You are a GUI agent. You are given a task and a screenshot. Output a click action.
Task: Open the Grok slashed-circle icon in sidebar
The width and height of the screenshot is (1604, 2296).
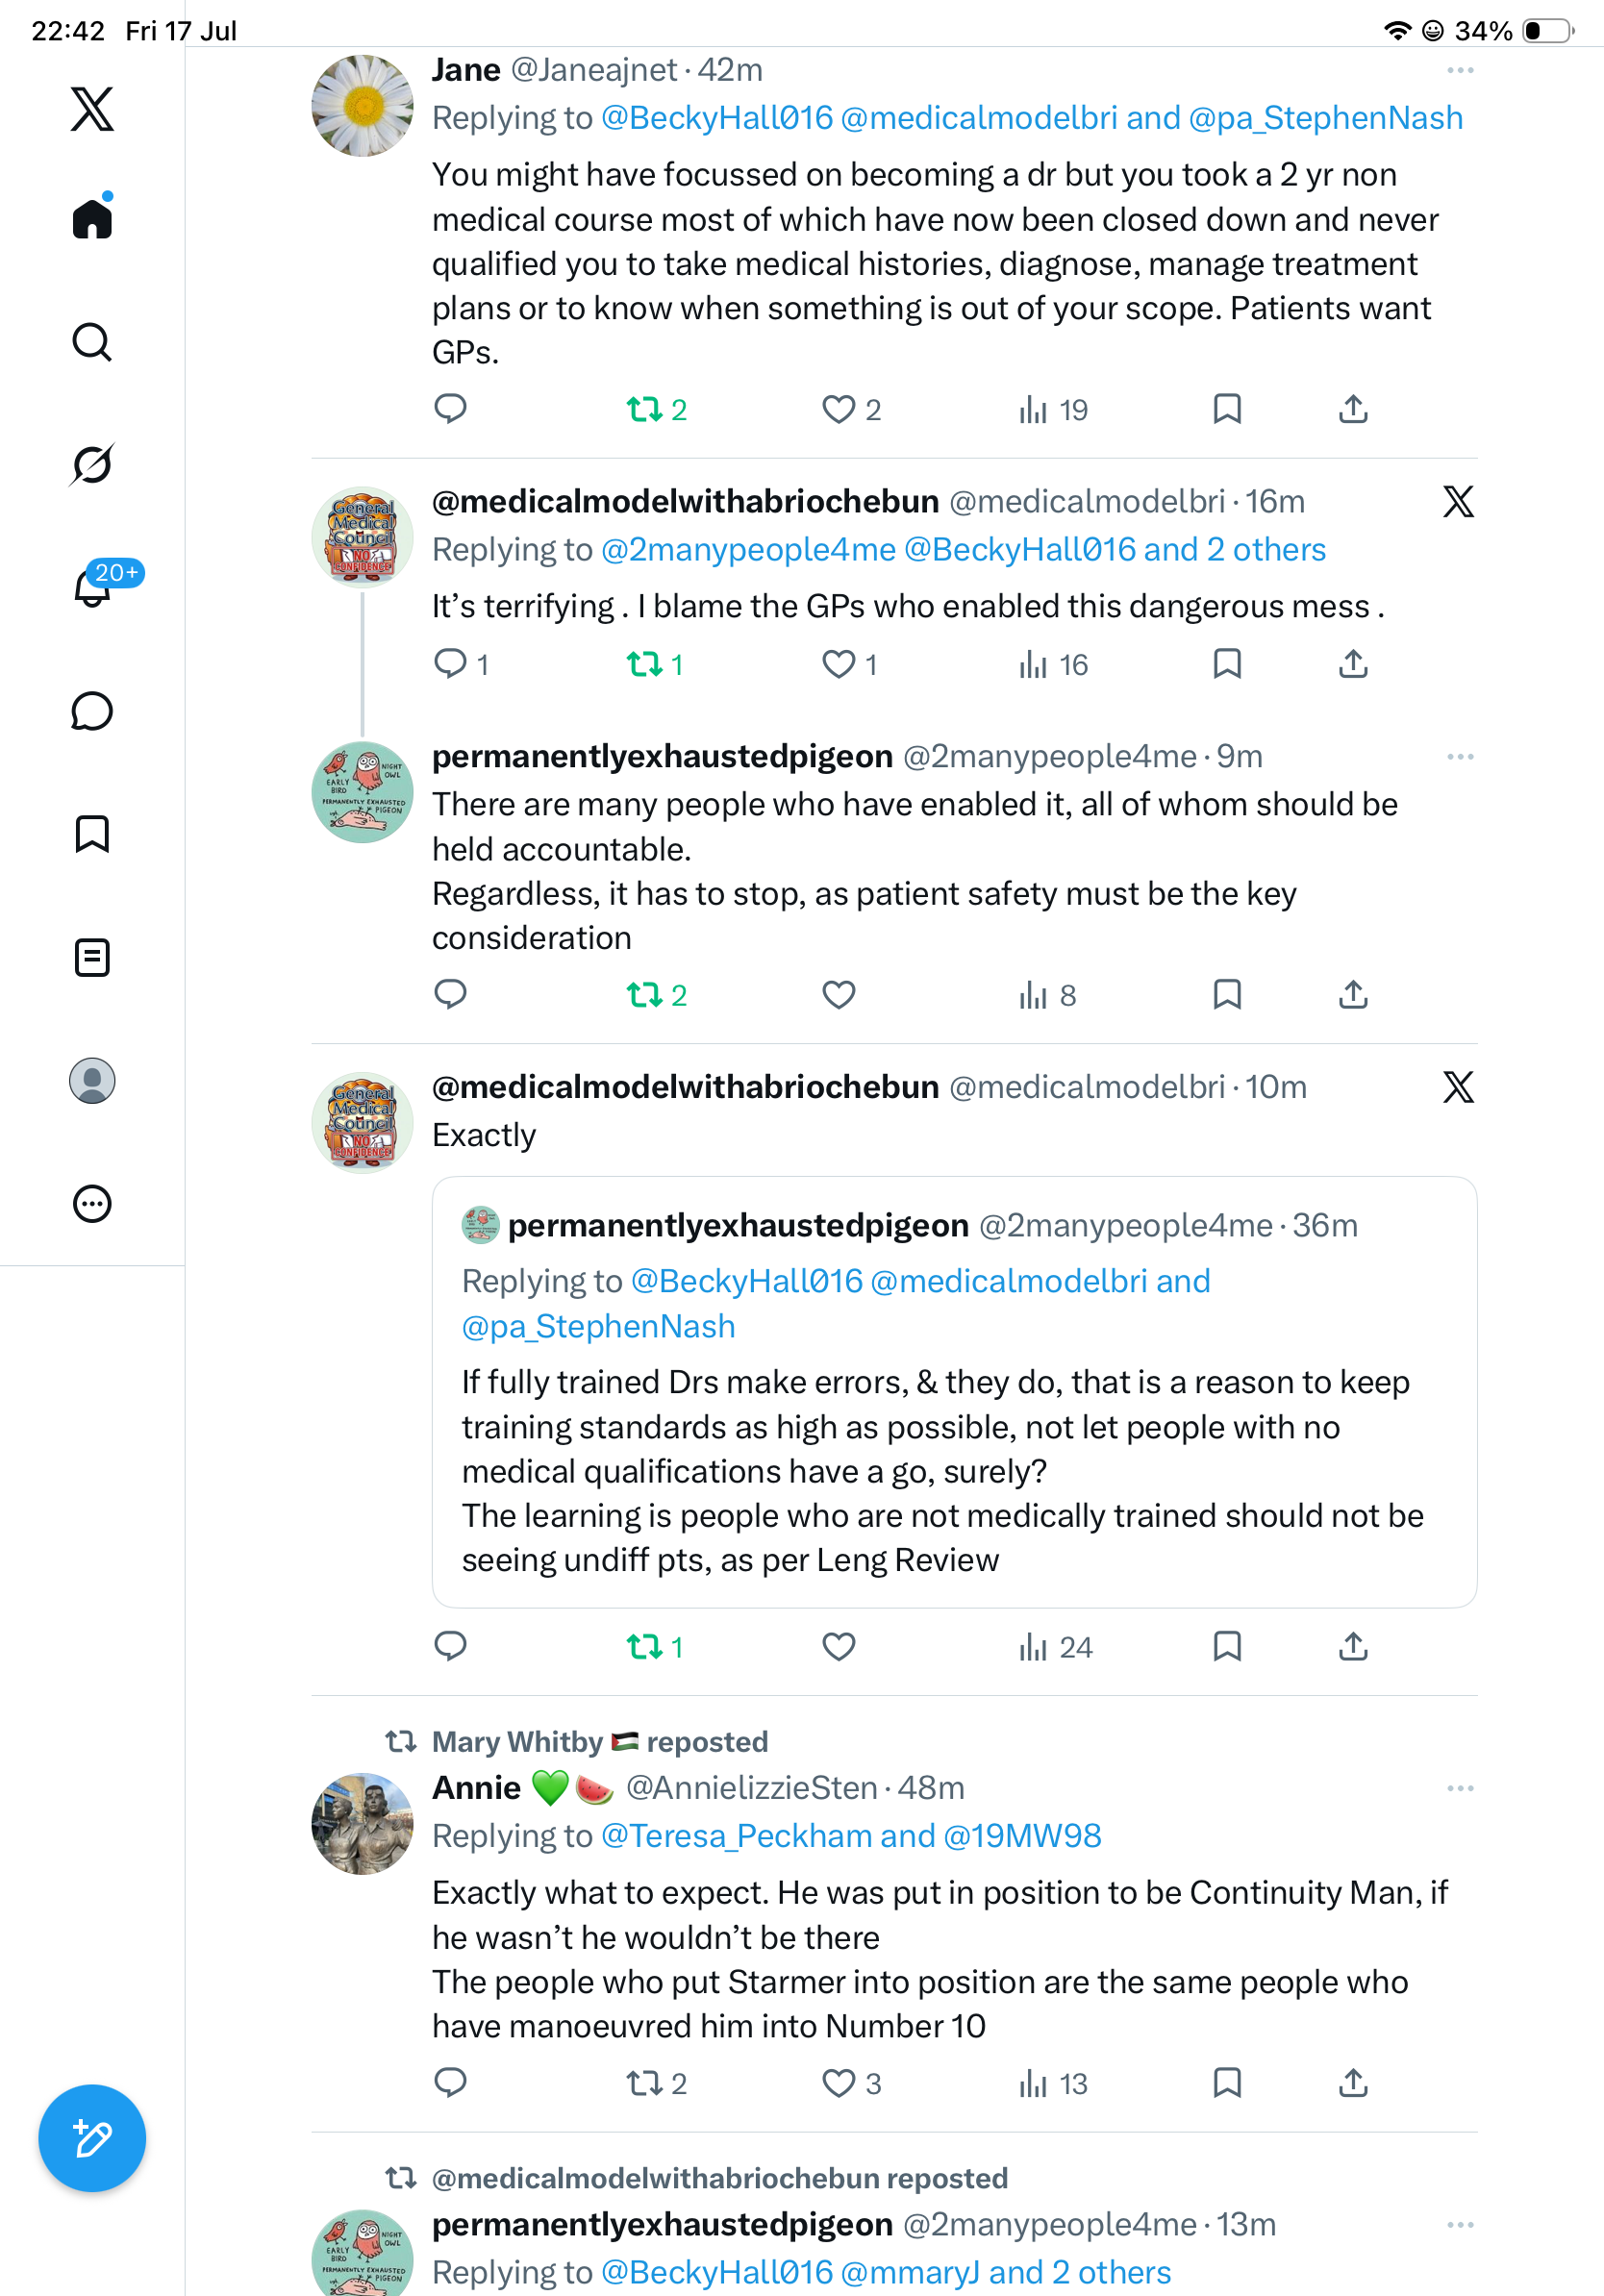coord(92,465)
